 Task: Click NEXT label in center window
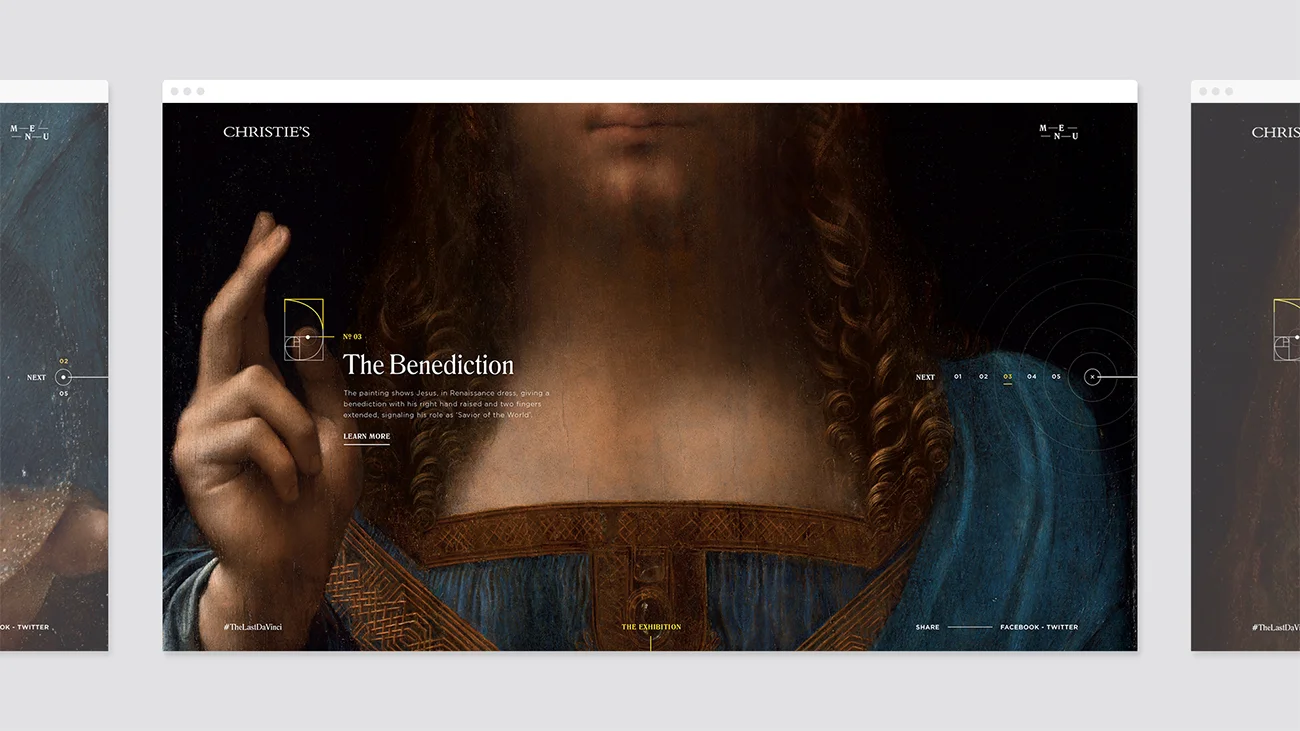(925, 378)
